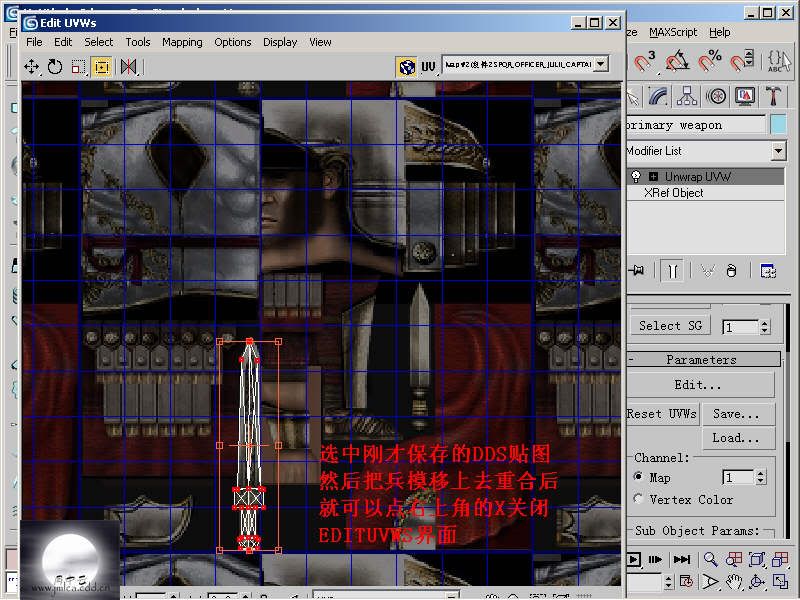
Task: Open the Hierarchy panel icon
Action: tap(686, 96)
